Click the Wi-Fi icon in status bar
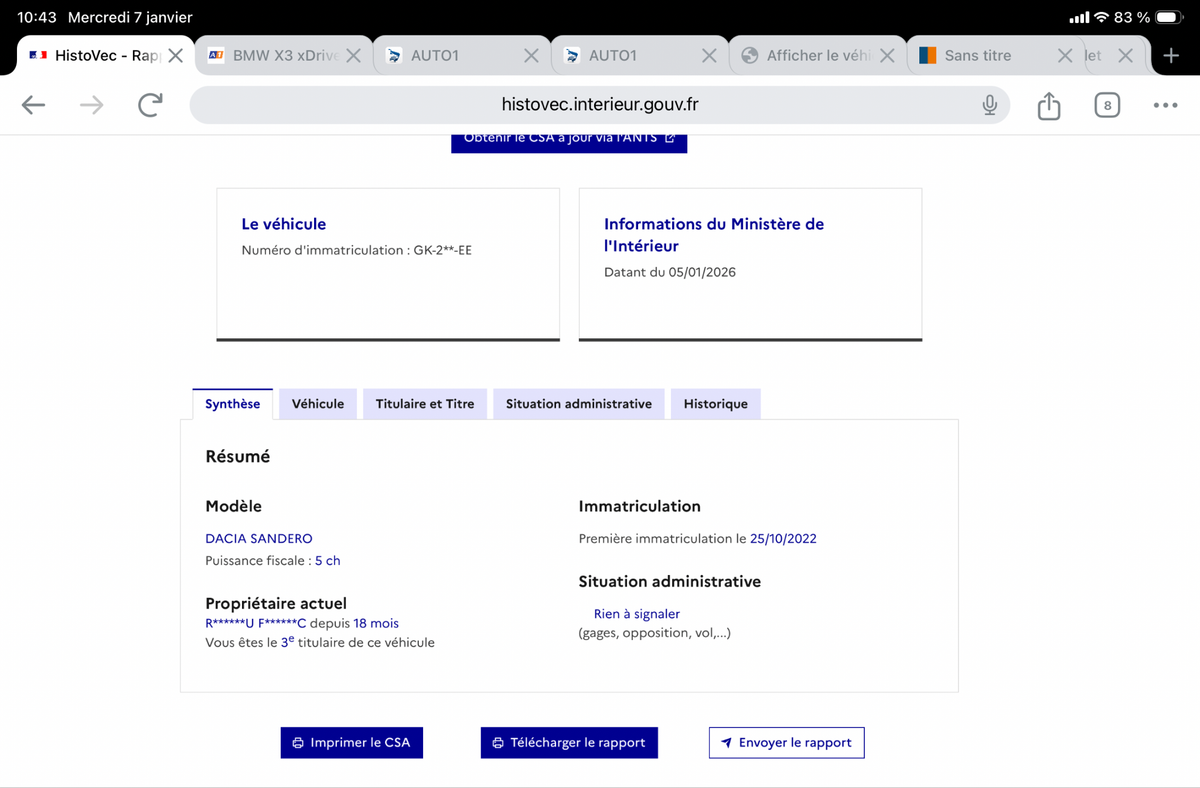The image size is (1200, 788). pos(1101,18)
